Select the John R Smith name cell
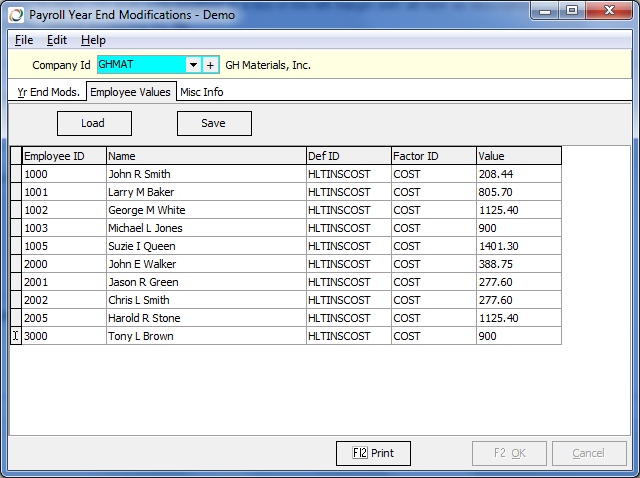This screenshot has height=478, width=640. 205,174
